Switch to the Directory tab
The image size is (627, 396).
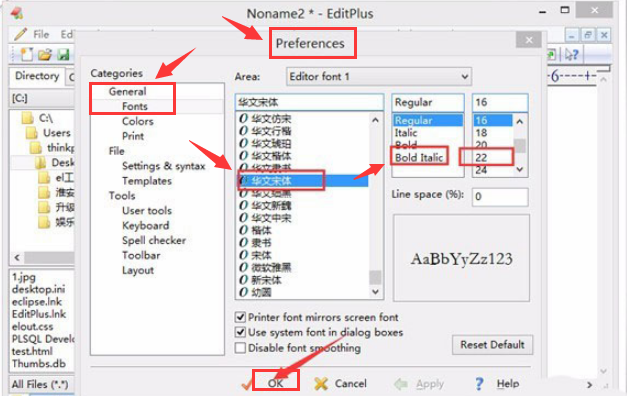click(37, 76)
